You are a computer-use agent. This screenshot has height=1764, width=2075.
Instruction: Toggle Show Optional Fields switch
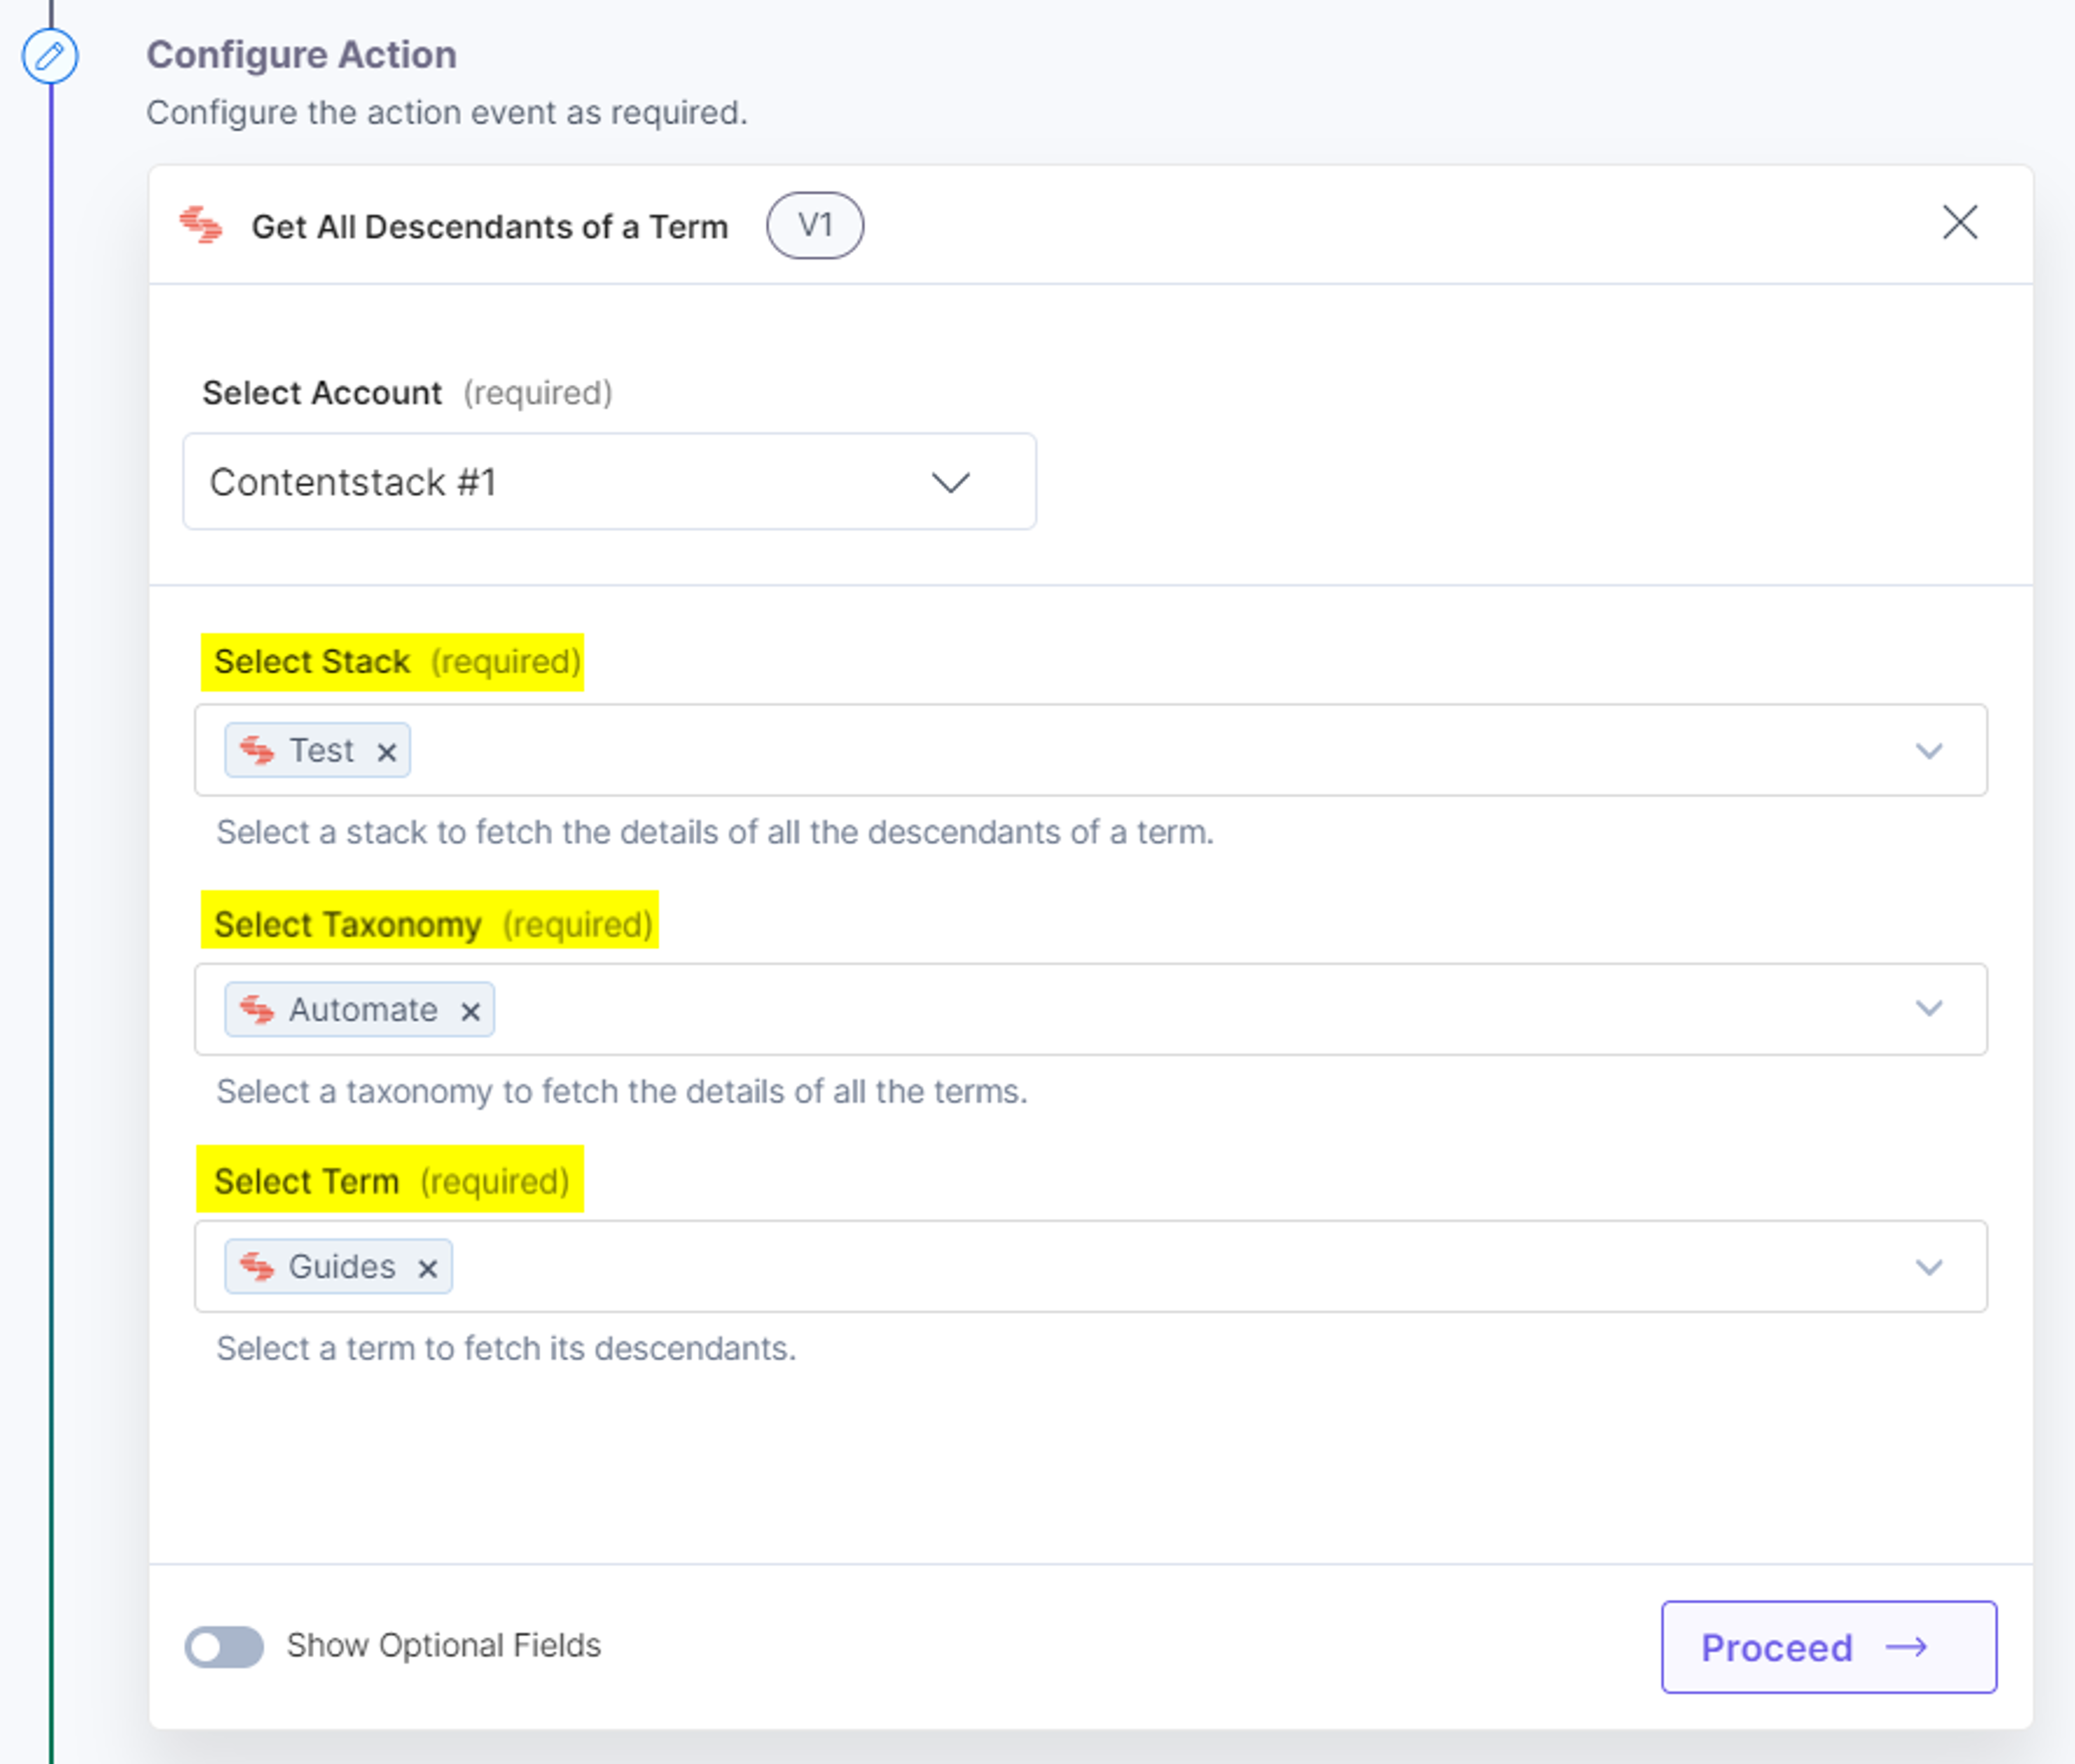point(224,1646)
